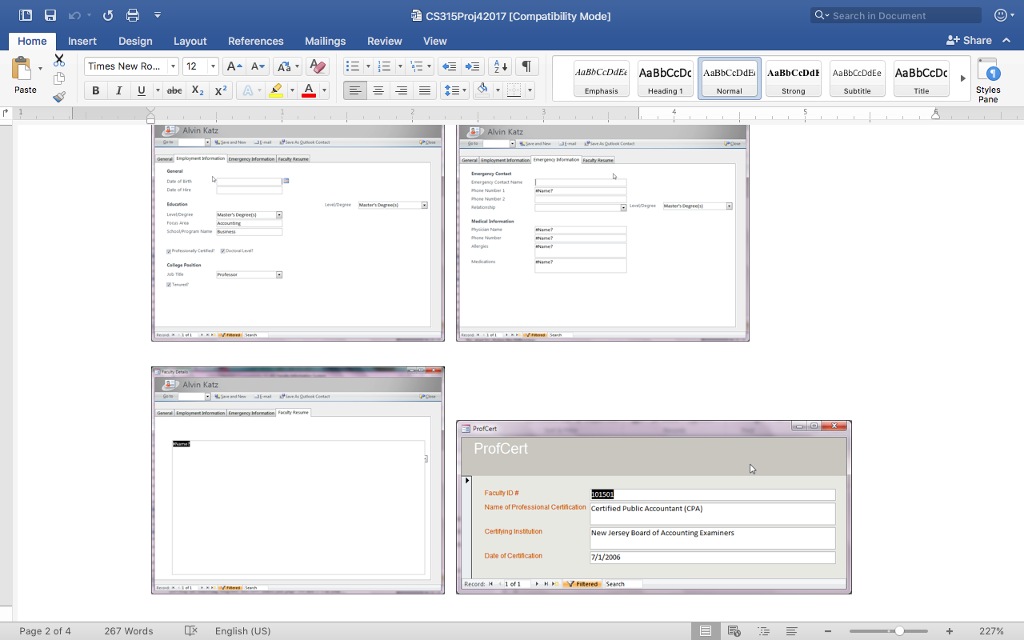This screenshot has width=1024, height=640.
Task: Open the Styles Pane
Action: pos(988,81)
